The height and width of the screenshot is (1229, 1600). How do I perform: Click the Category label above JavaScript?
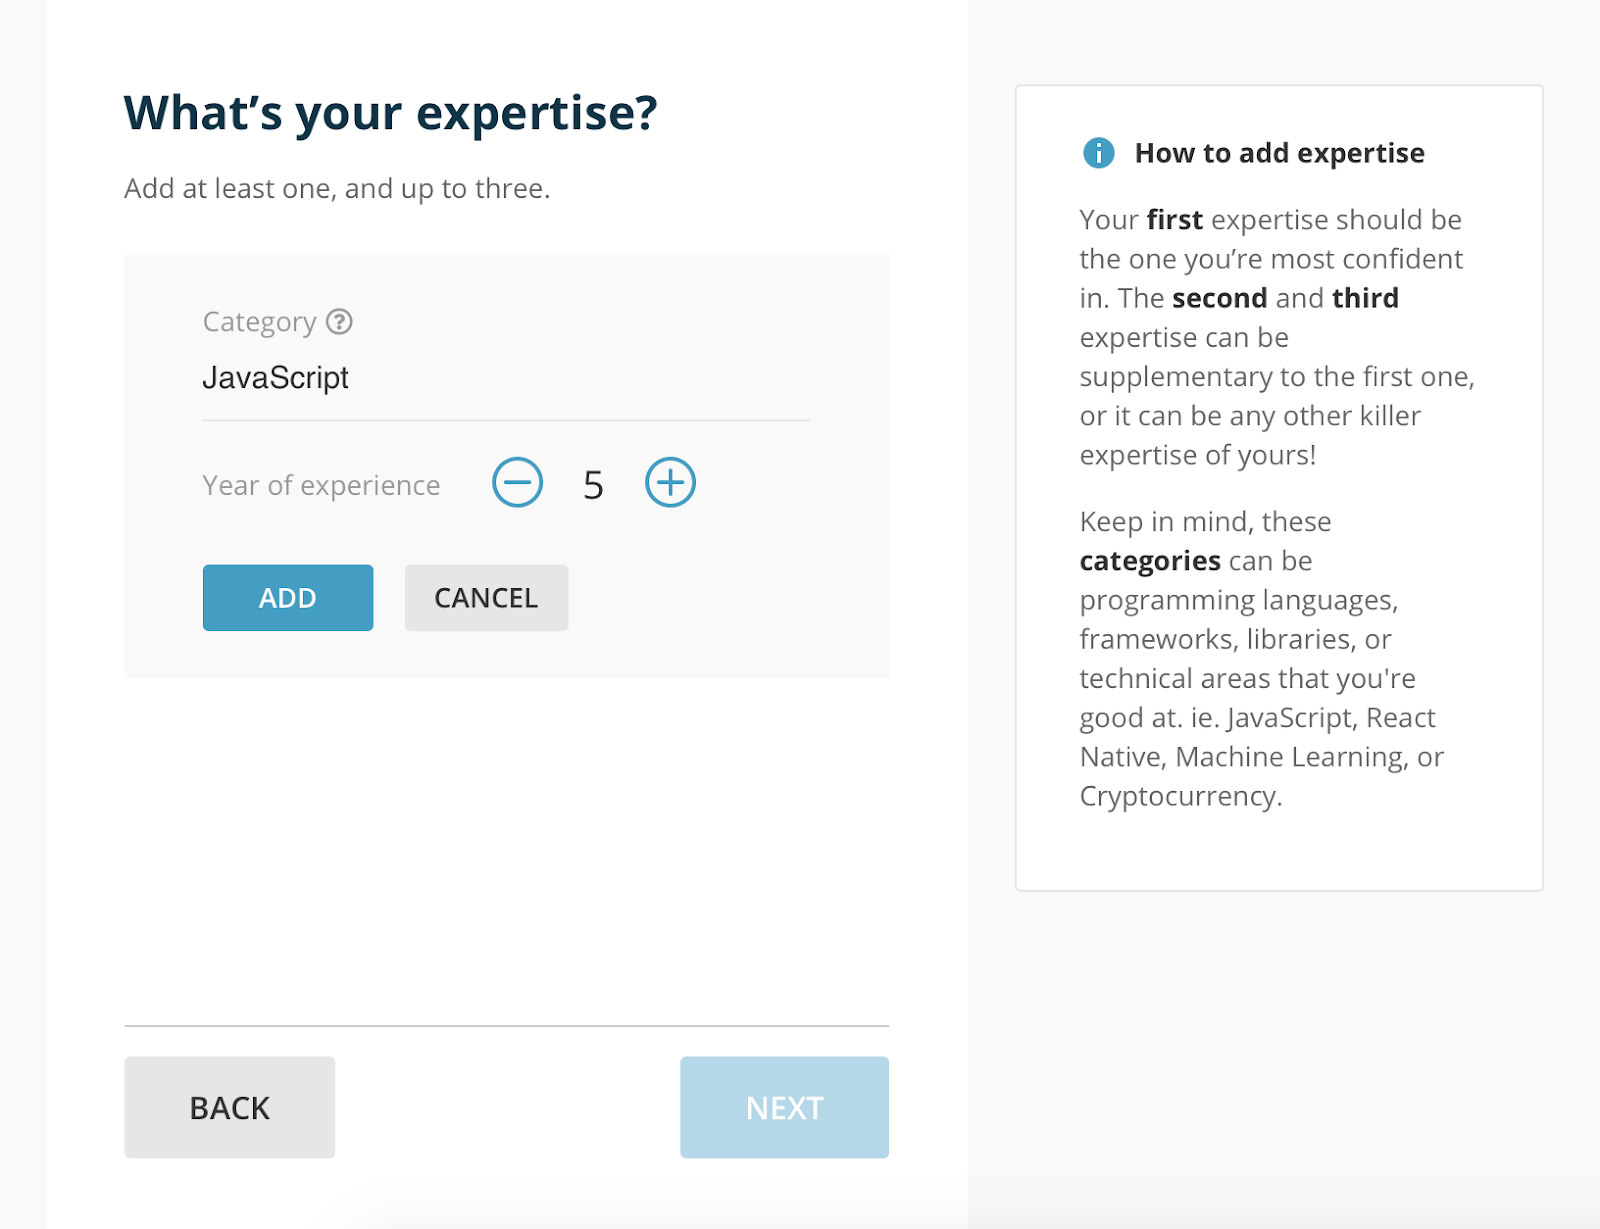(x=261, y=322)
